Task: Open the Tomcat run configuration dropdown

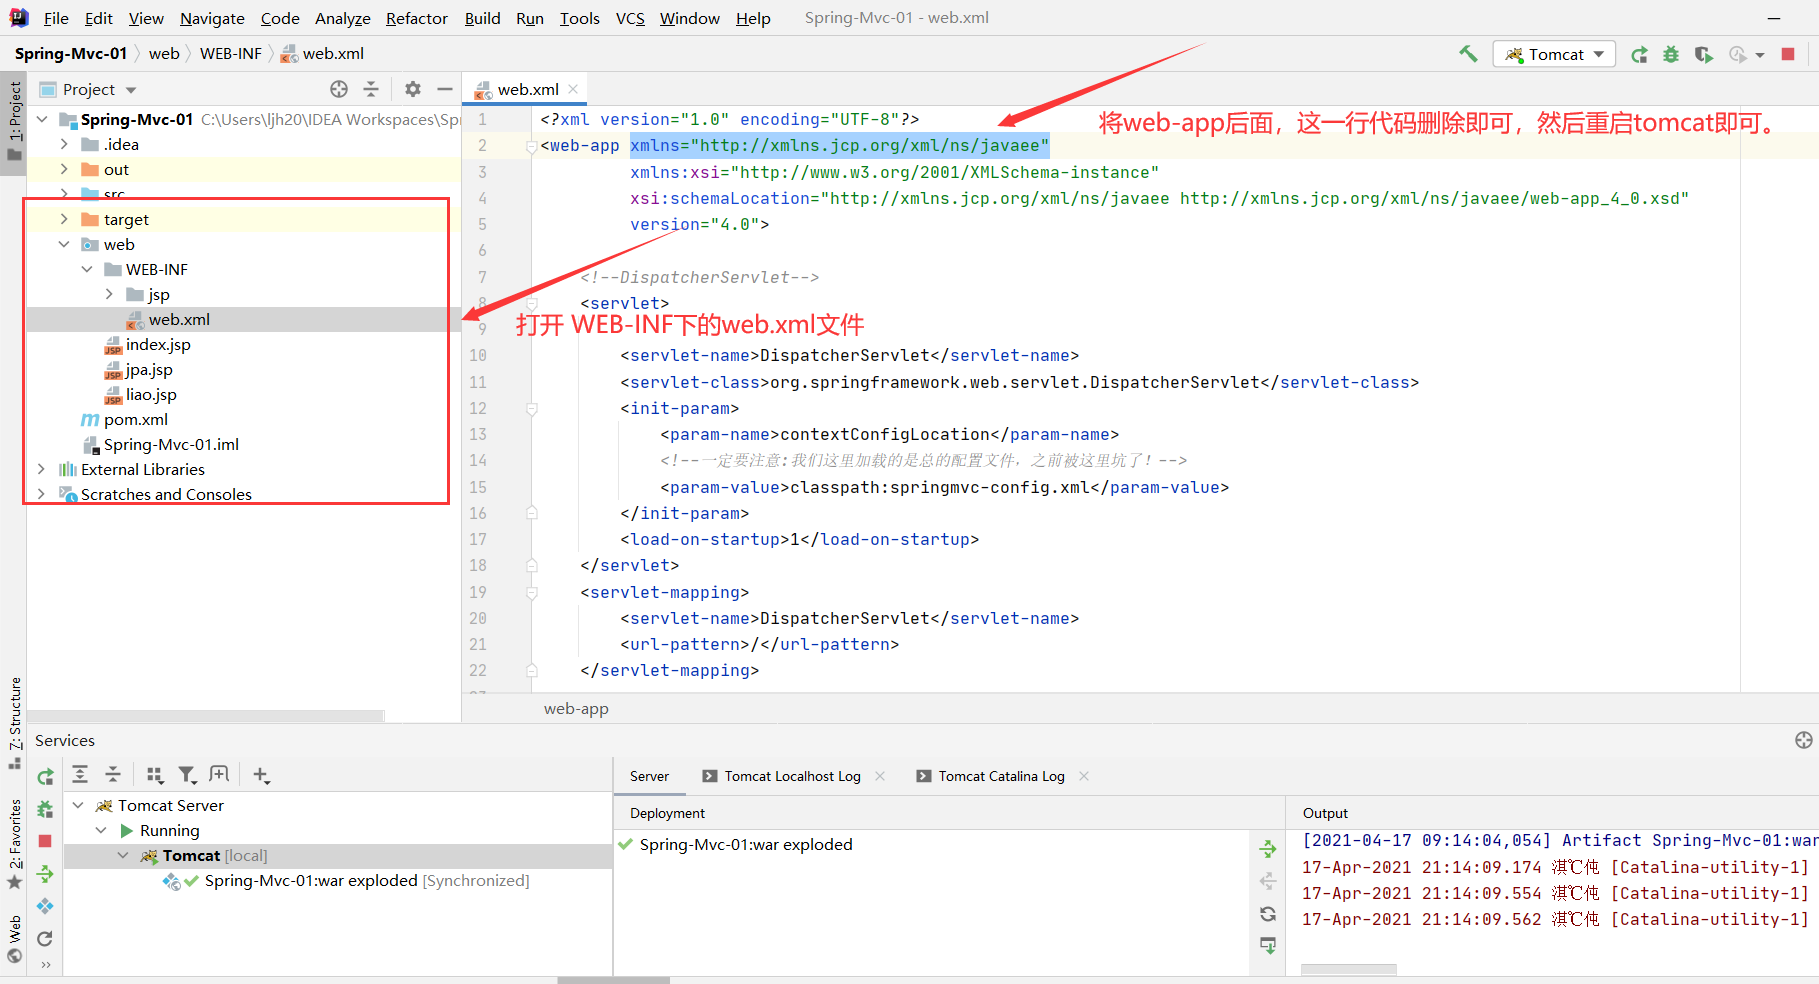Action: coord(1554,54)
